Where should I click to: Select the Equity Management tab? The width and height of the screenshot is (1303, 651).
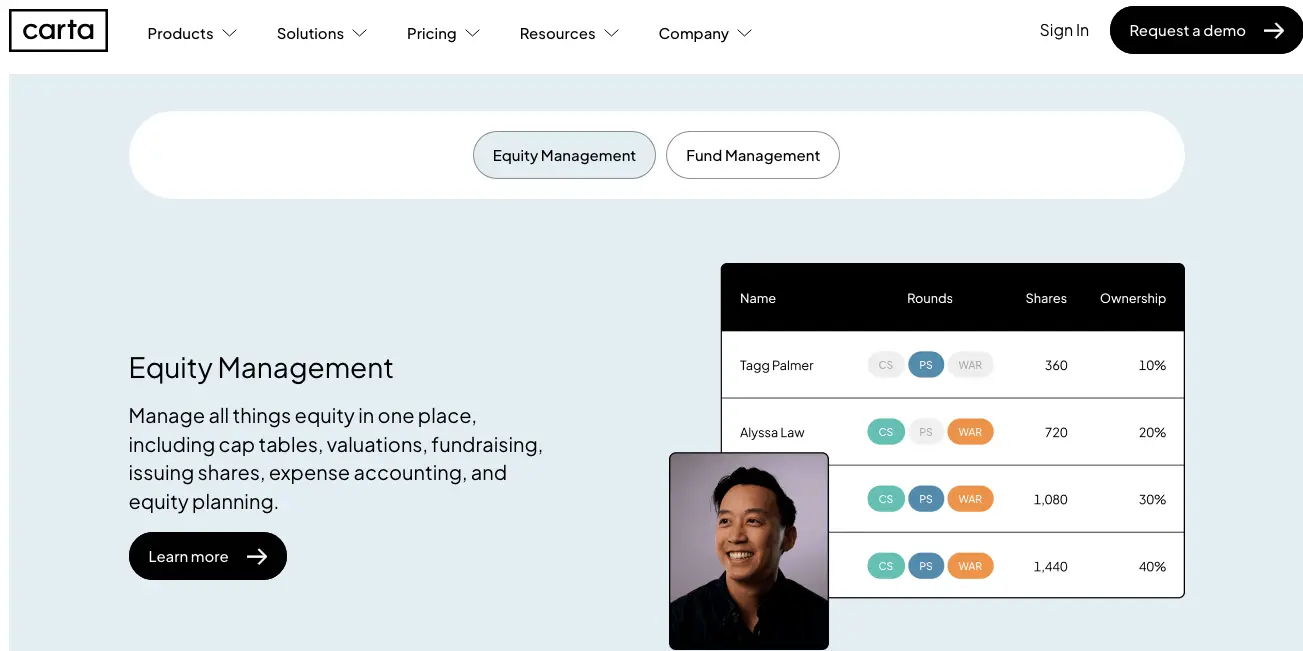click(x=564, y=155)
